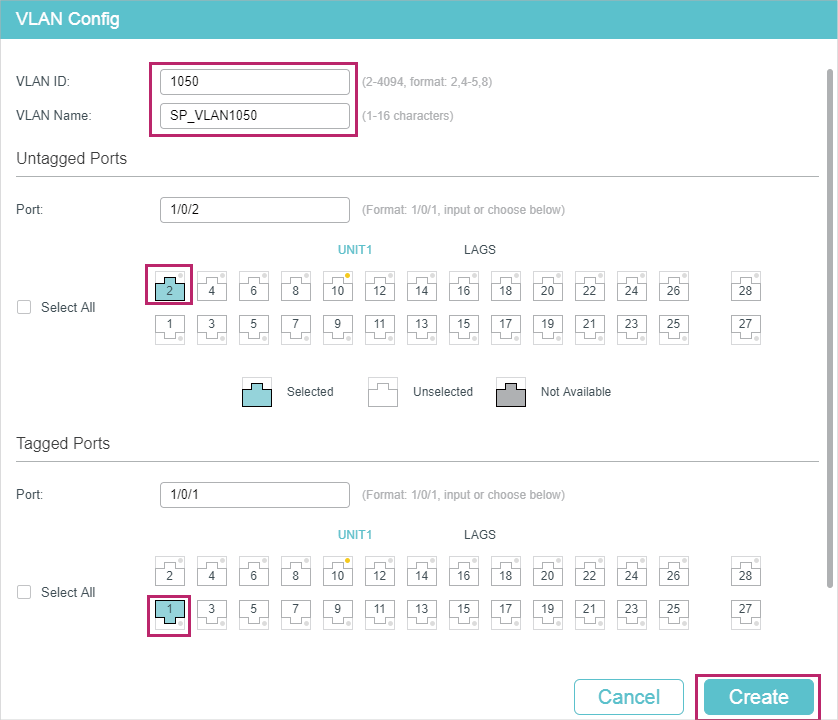Select port 24 icon in Tagged Ports
The image size is (838, 720).
(632, 571)
